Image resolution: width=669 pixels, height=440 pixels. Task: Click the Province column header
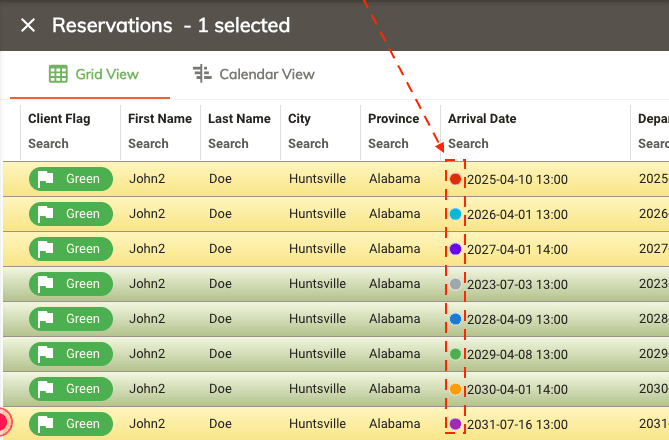point(393,118)
